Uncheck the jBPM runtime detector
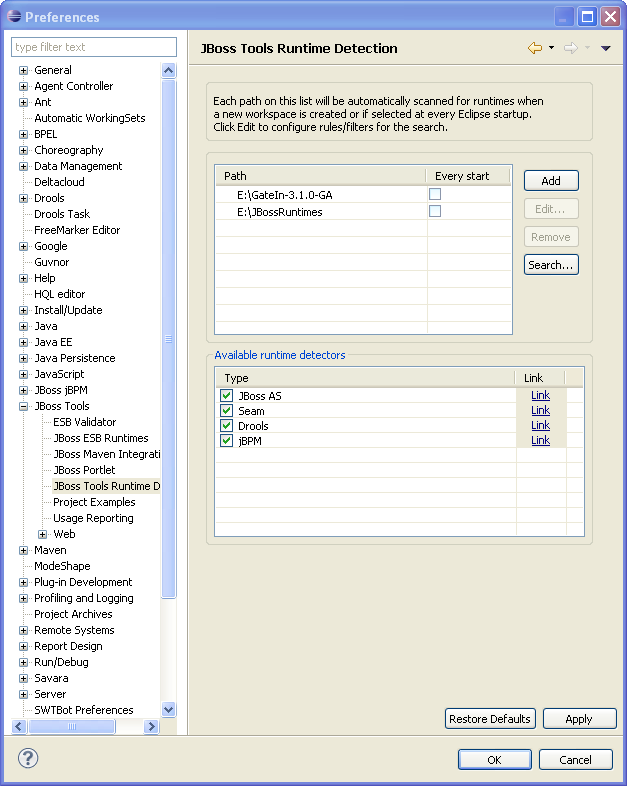Screen dimensions: 627x786 (x=227, y=441)
